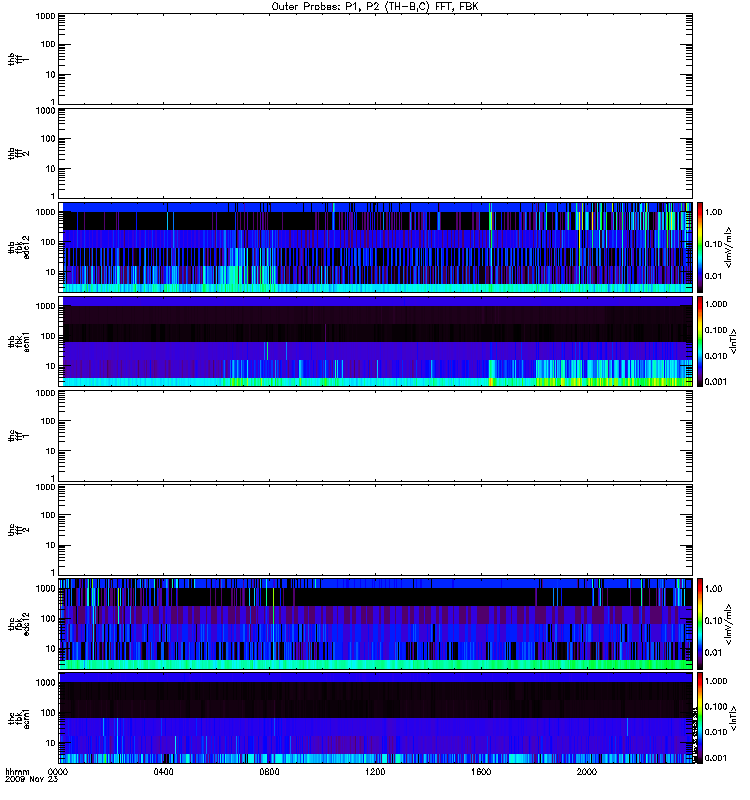The image size is (750, 800).
Task: Click the "<|nT|>" unit label of thc scm1 color bar
Action: [x=733, y=718]
